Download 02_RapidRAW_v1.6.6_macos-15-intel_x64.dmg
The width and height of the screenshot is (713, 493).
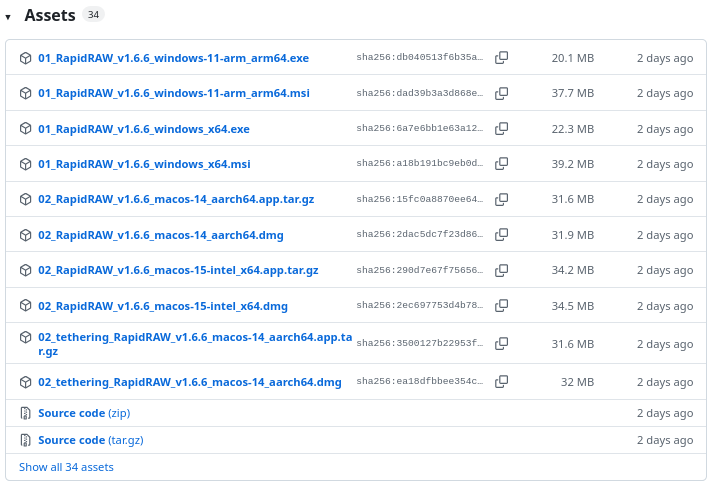[163, 306]
